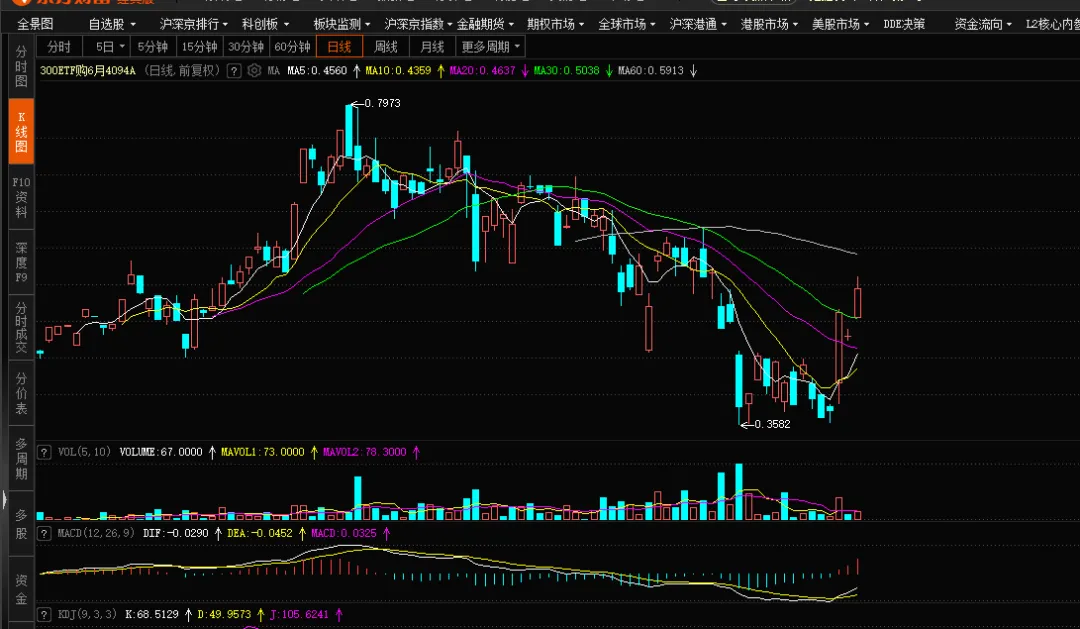The image size is (1080, 629).
Task: Click MAVOL1:73.0000 value
Action: (x=262, y=452)
